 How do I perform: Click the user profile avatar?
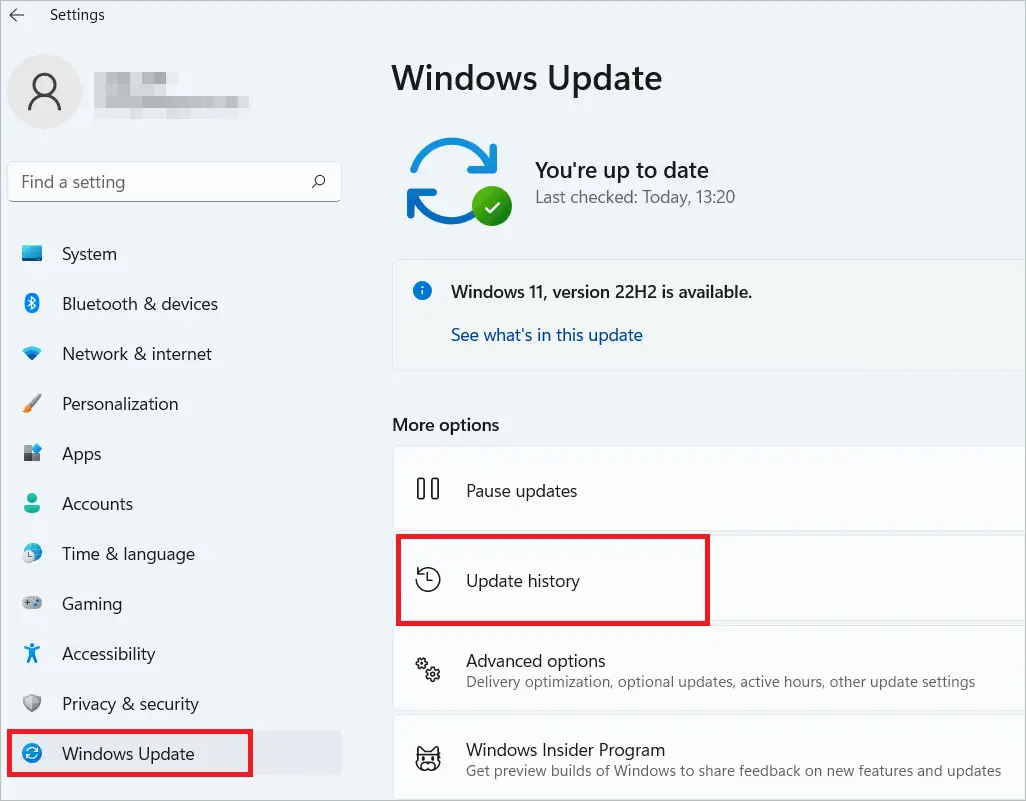[x=44, y=91]
